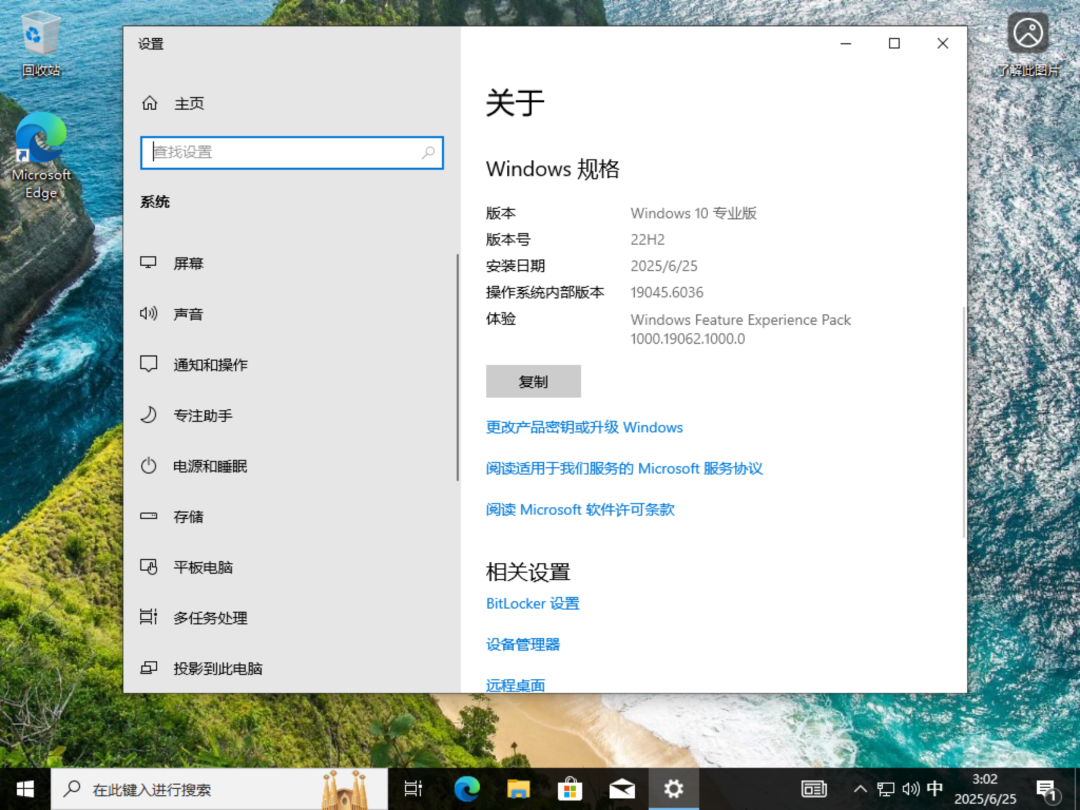Open the 回收站 Recycle Bin desktop icon
Viewport: 1080px width, 810px height.
click(41, 43)
